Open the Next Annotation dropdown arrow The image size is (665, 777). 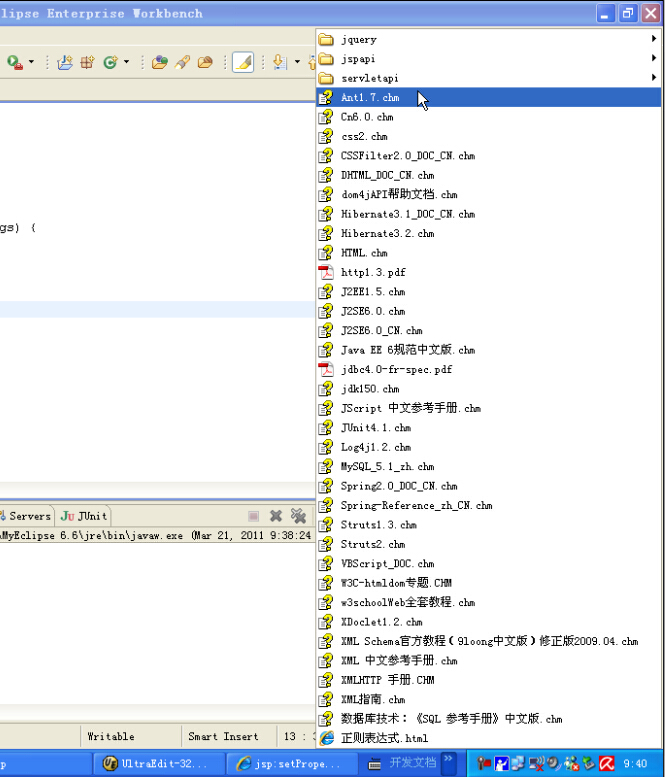click(297, 62)
